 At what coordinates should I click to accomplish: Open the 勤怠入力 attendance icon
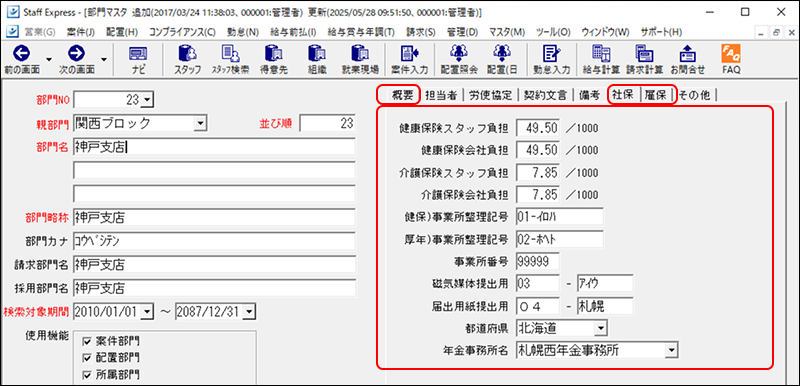click(x=551, y=54)
